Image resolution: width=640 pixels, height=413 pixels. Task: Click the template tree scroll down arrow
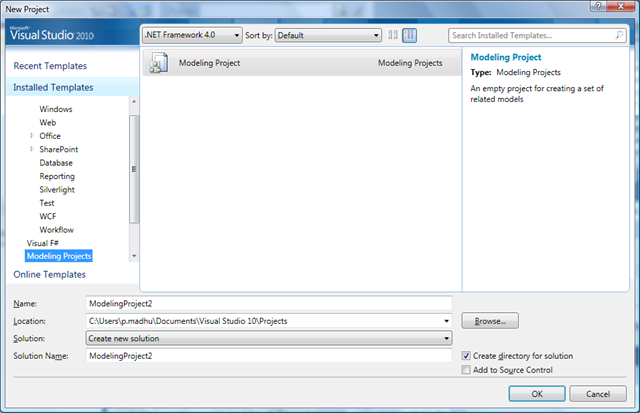click(134, 256)
